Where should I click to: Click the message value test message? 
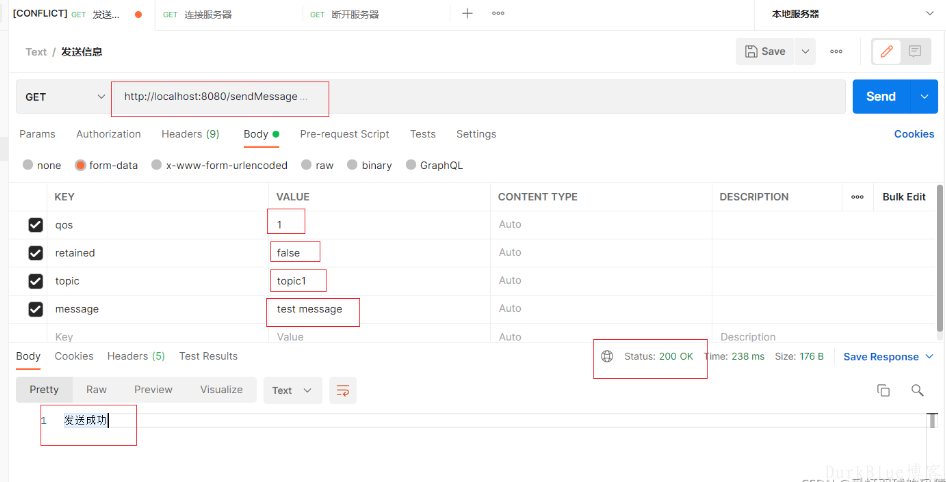click(379, 309)
